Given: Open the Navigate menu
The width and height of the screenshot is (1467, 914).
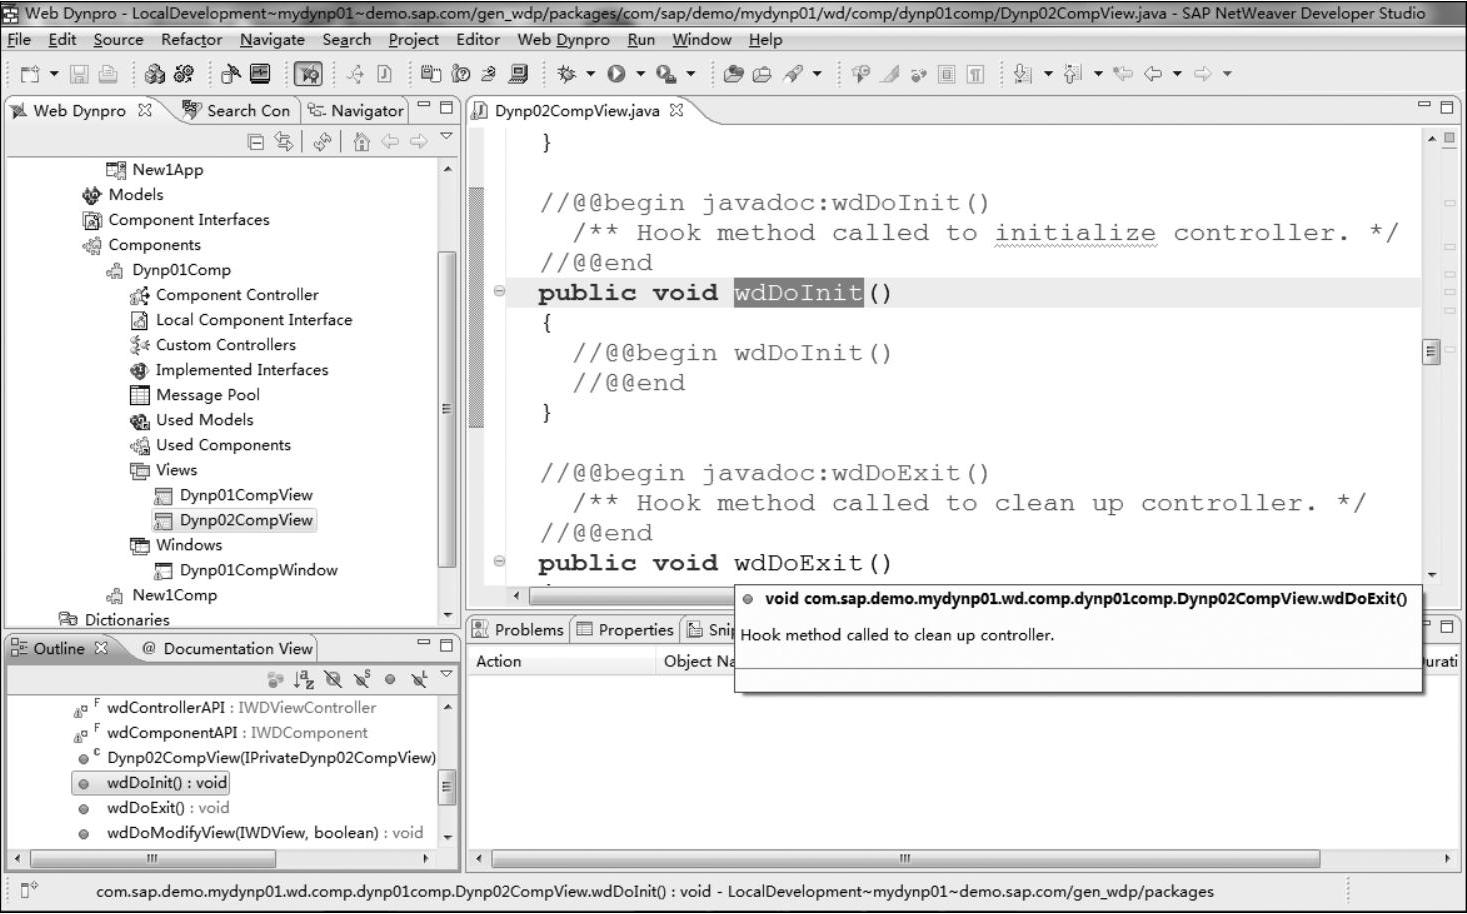Looking at the screenshot, I should (x=272, y=40).
